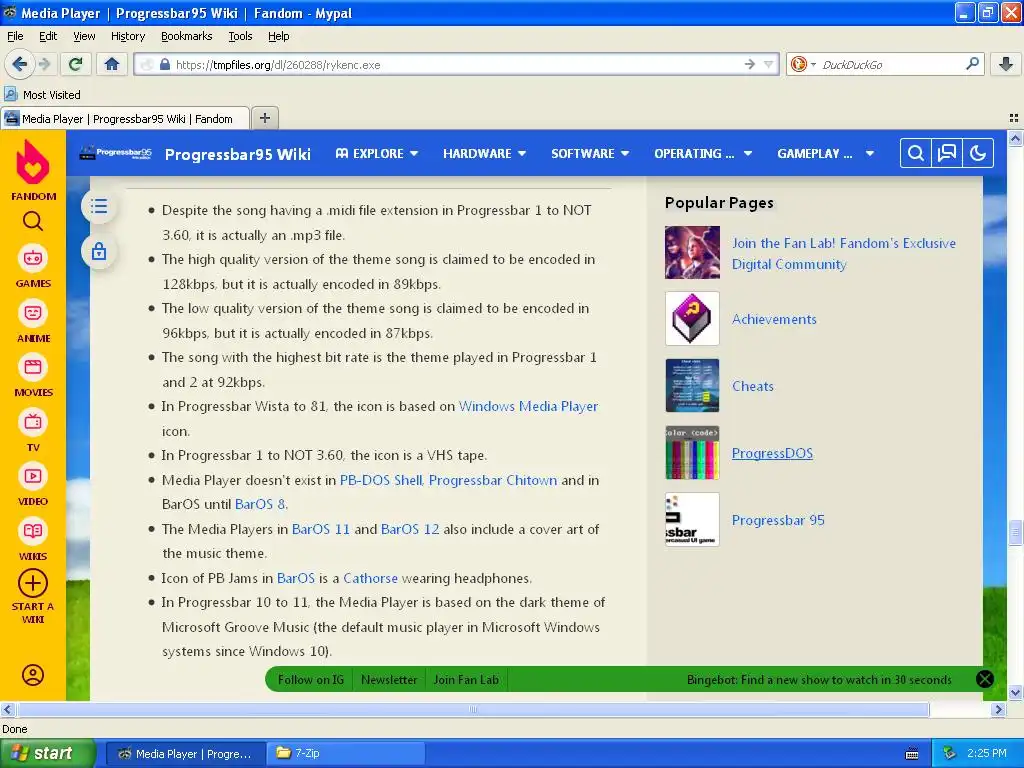Toggle dark theme with moon icon
This screenshot has width=1024, height=768.
tap(978, 153)
